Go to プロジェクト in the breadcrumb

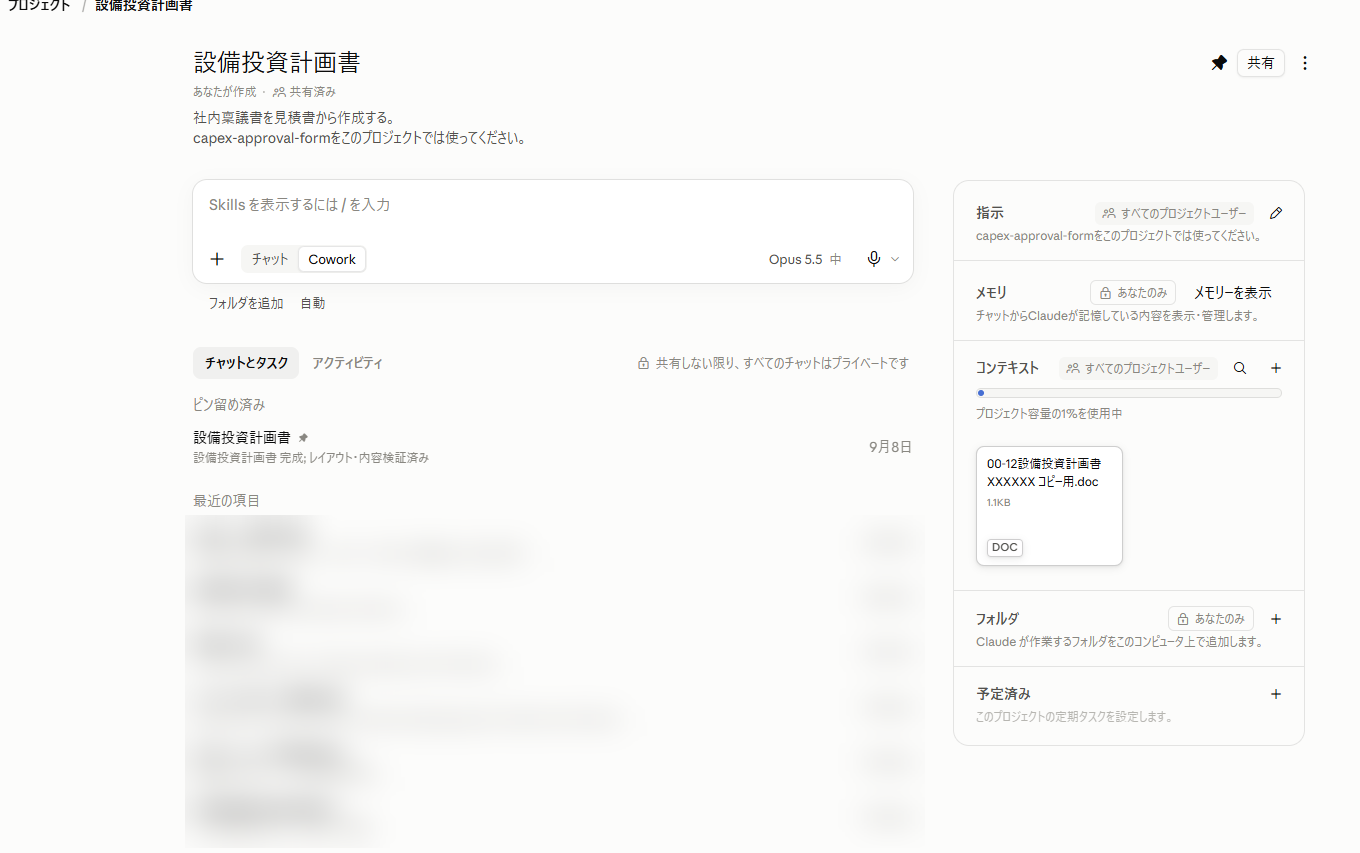point(38,6)
